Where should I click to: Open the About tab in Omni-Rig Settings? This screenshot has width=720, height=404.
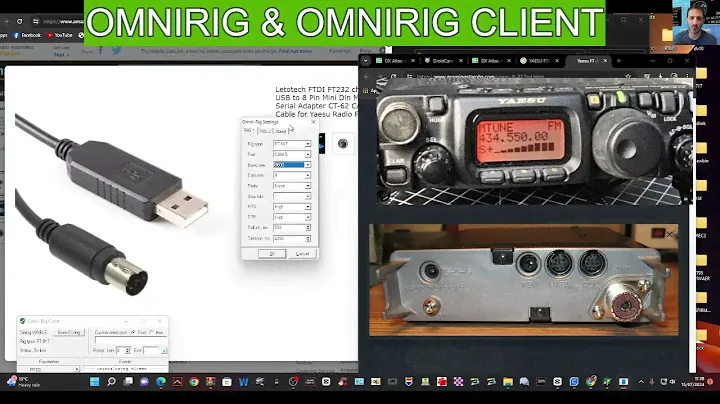click(x=281, y=131)
